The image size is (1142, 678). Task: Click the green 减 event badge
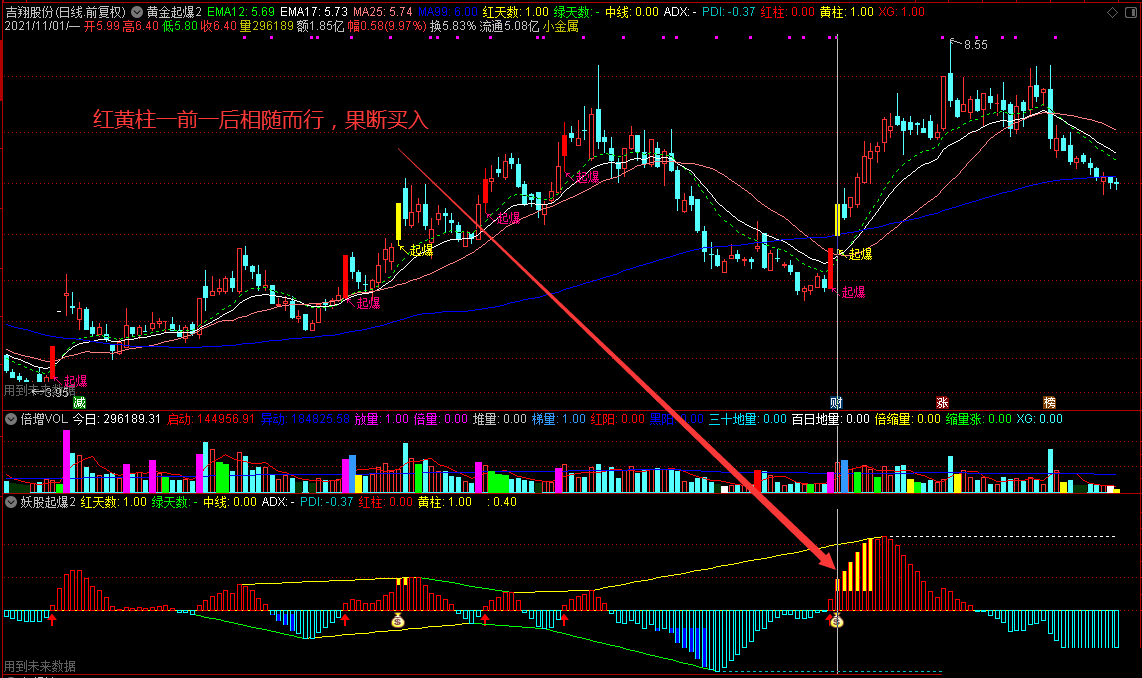click(79, 403)
